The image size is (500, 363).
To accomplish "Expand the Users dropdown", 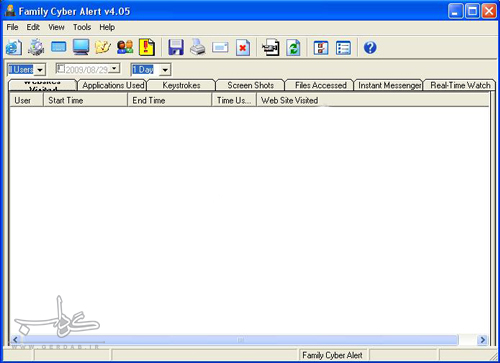I will 40,70.
